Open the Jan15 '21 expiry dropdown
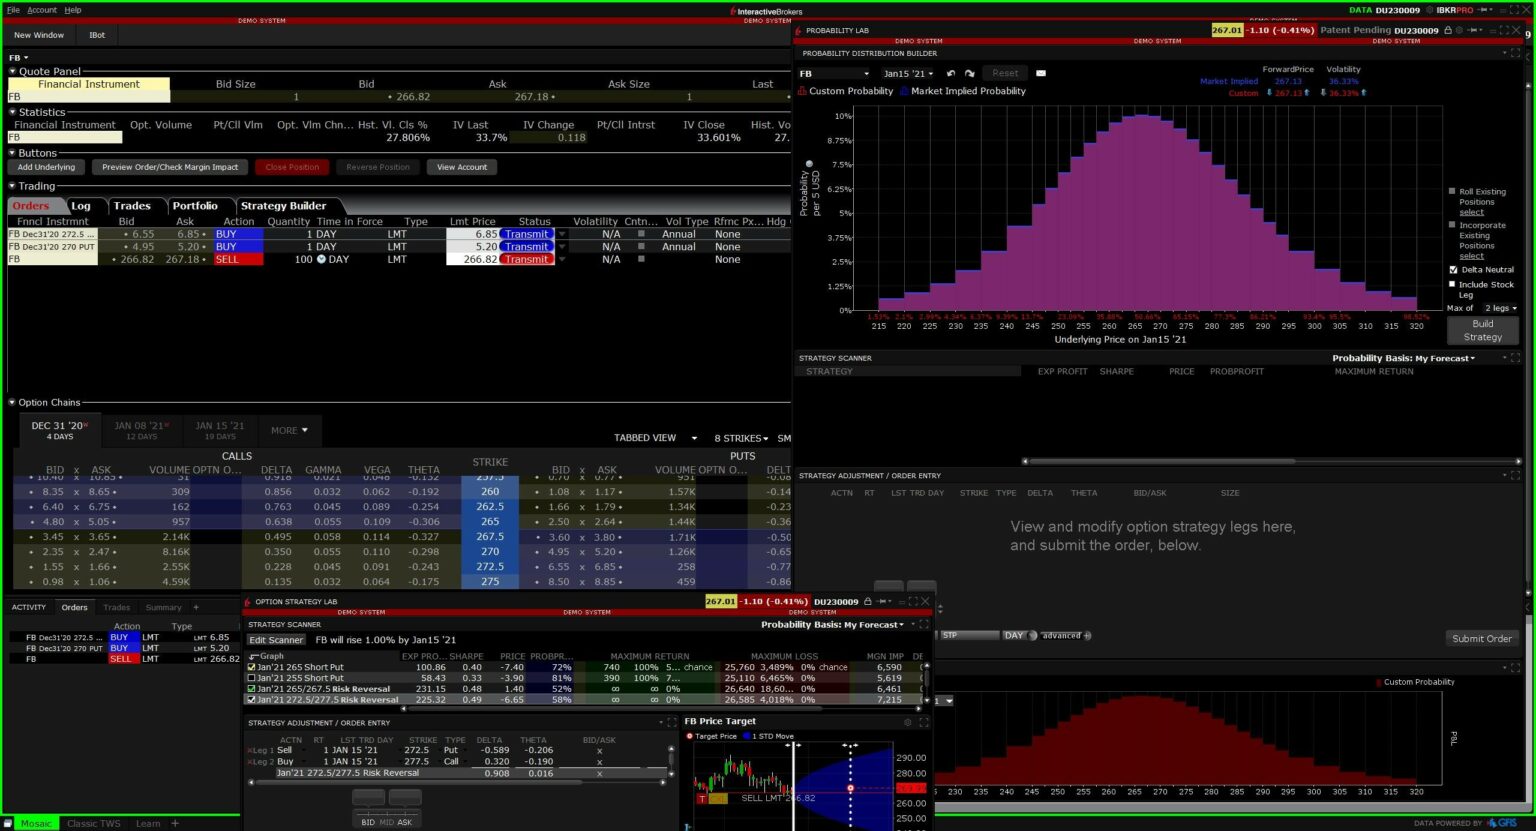 pyautogui.click(x=908, y=73)
